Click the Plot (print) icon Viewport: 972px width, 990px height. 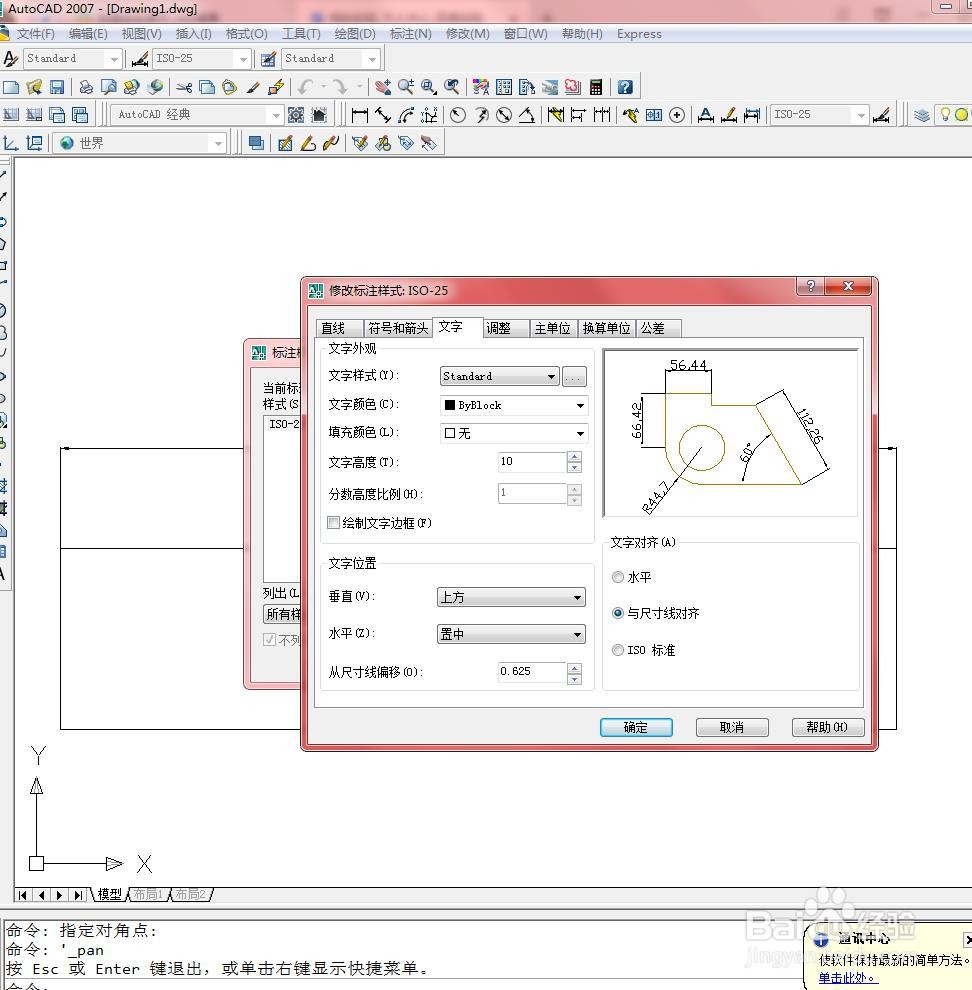pos(86,88)
